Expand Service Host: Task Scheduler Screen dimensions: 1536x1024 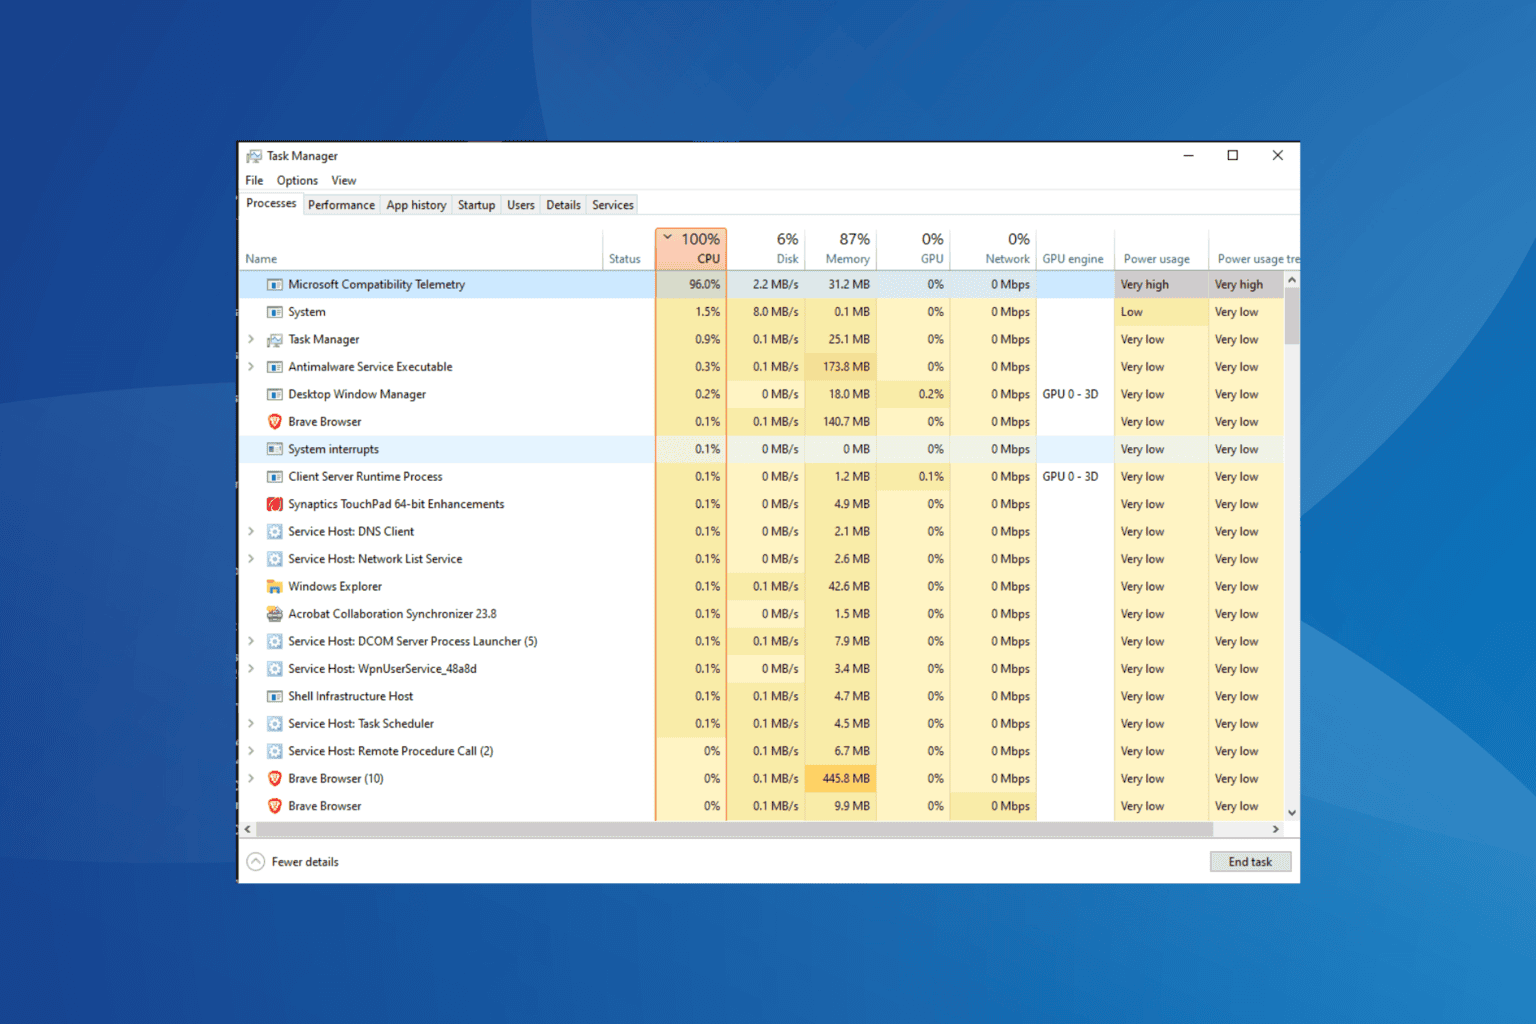click(251, 724)
